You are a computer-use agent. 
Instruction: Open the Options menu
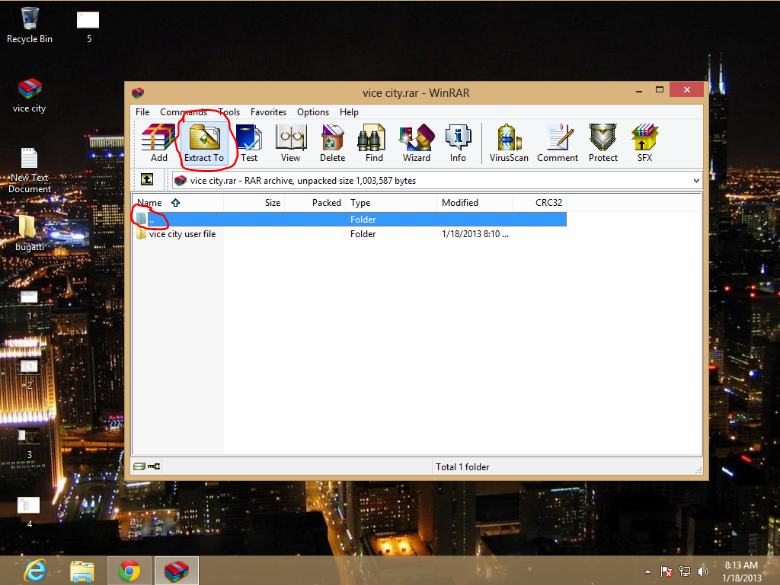(x=313, y=112)
